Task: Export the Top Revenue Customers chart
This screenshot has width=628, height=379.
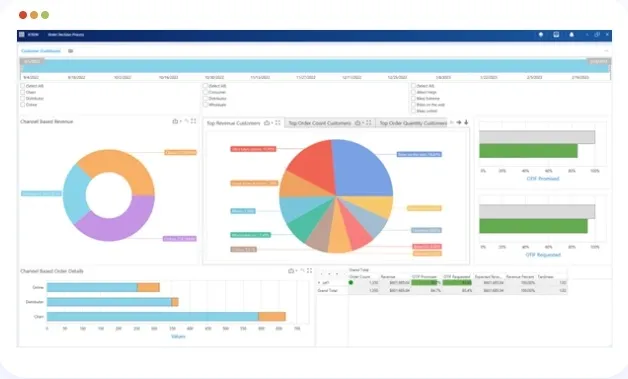Action: click(267, 123)
